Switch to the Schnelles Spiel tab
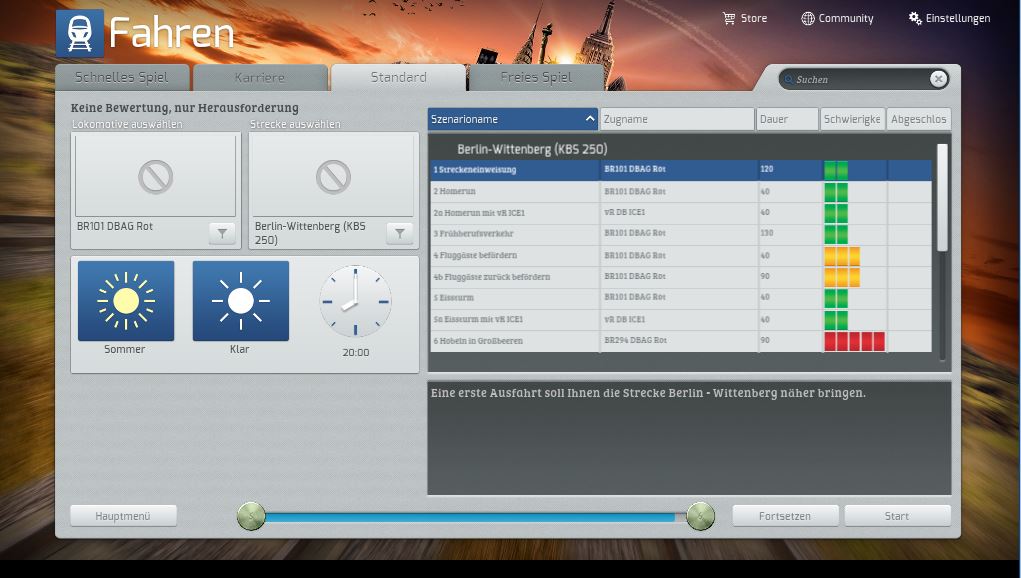Viewport: 1021px width, 578px height. 122,77
